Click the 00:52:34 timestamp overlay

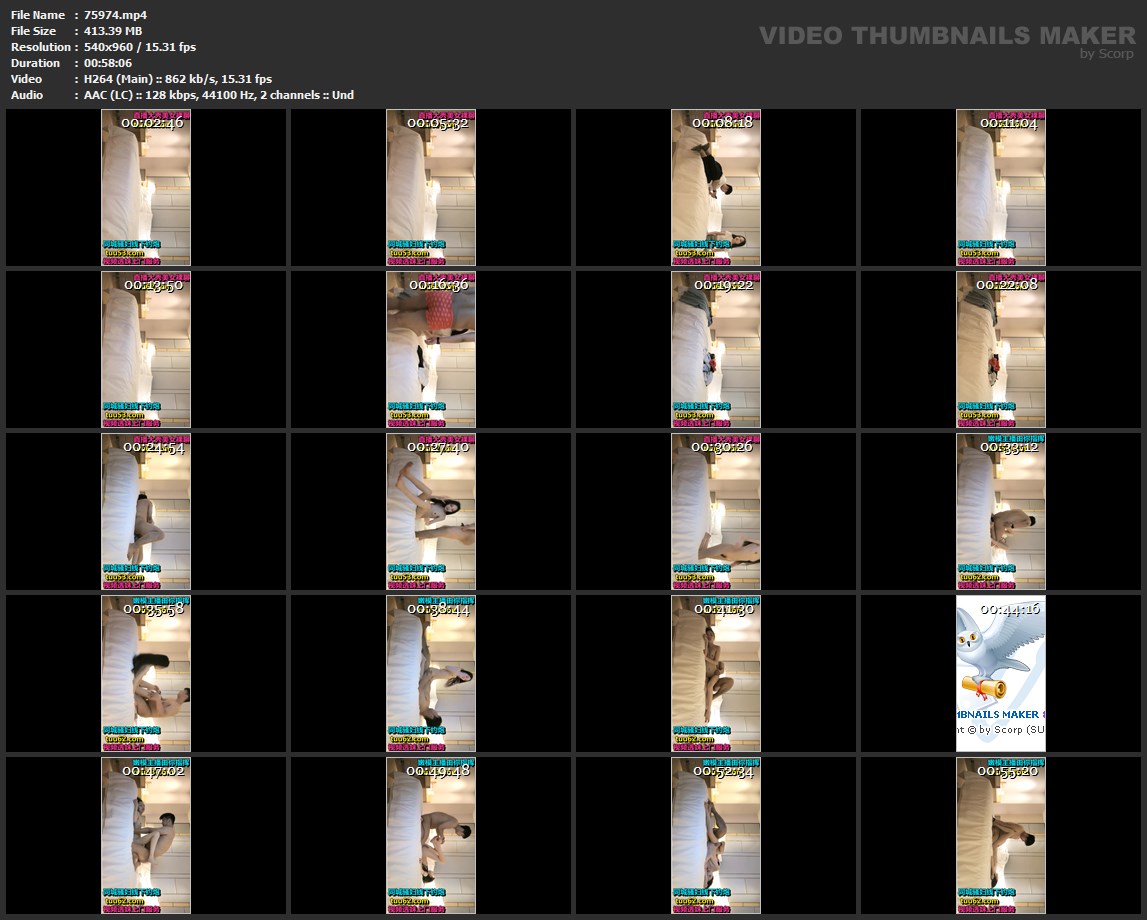pyautogui.click(x=723, y=771)
